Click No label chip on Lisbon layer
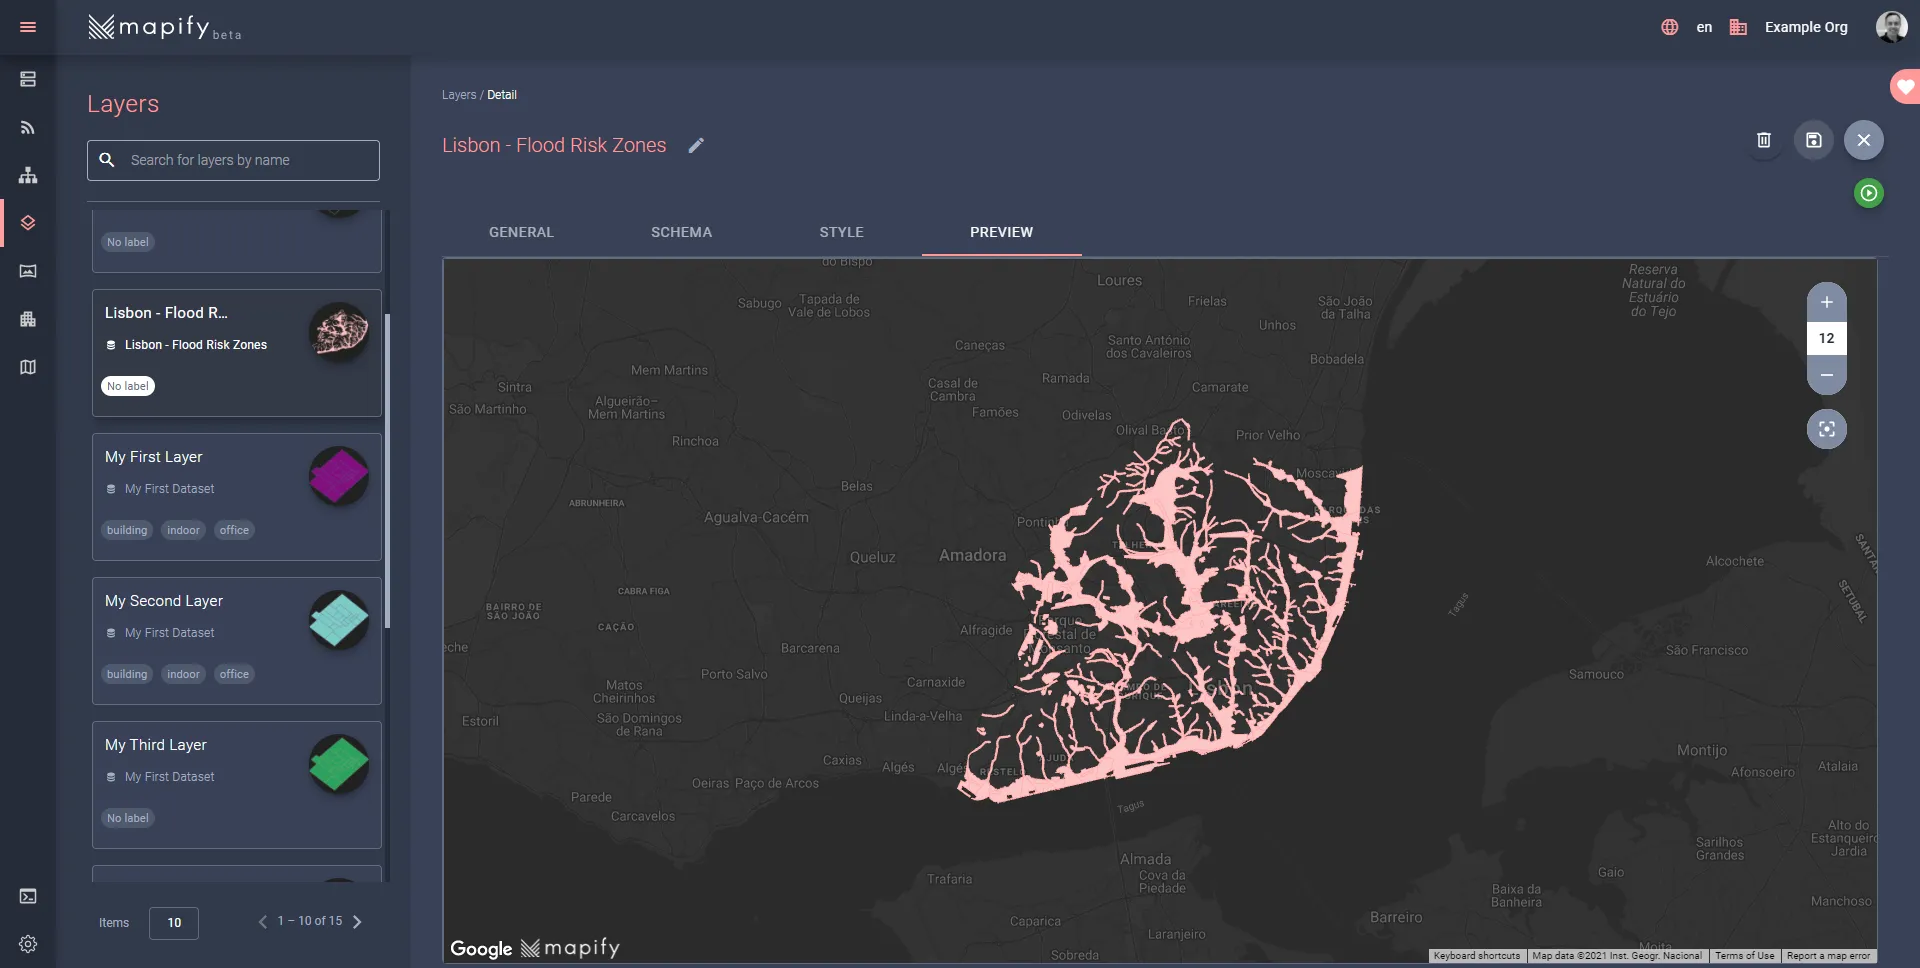 [128, 386]
